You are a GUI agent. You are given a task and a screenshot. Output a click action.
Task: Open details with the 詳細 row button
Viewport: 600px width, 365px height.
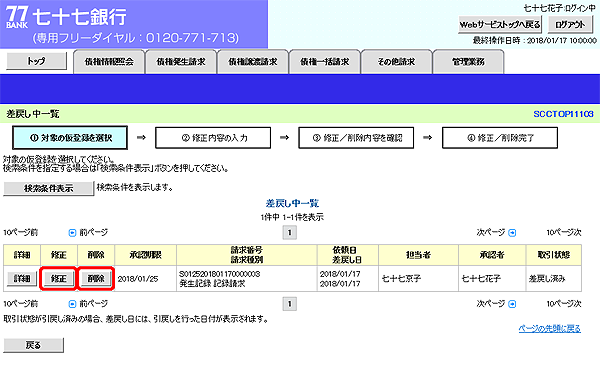(x=22, y=279)
